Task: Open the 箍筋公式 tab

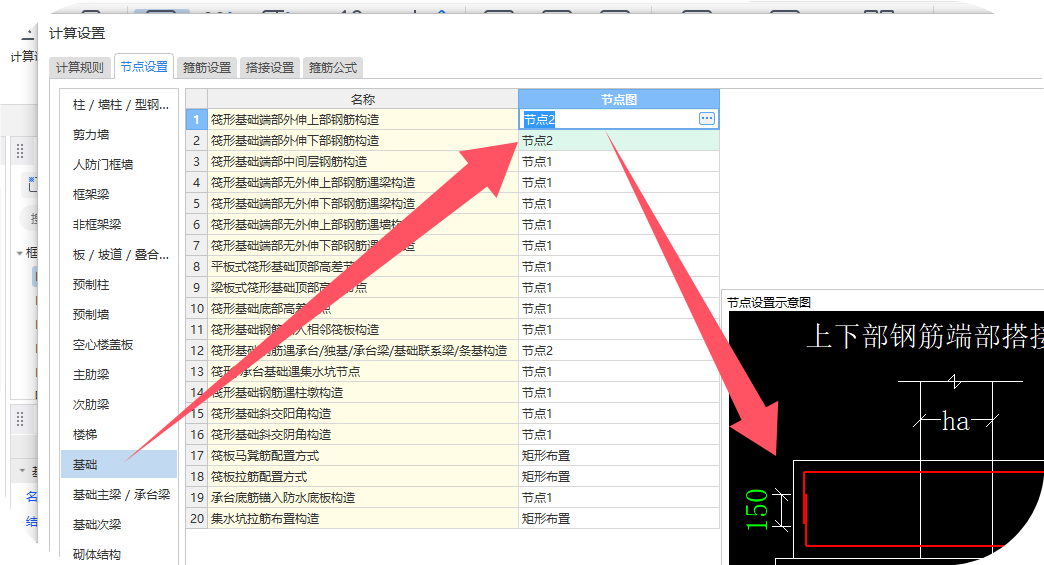Action: point(333,67)
